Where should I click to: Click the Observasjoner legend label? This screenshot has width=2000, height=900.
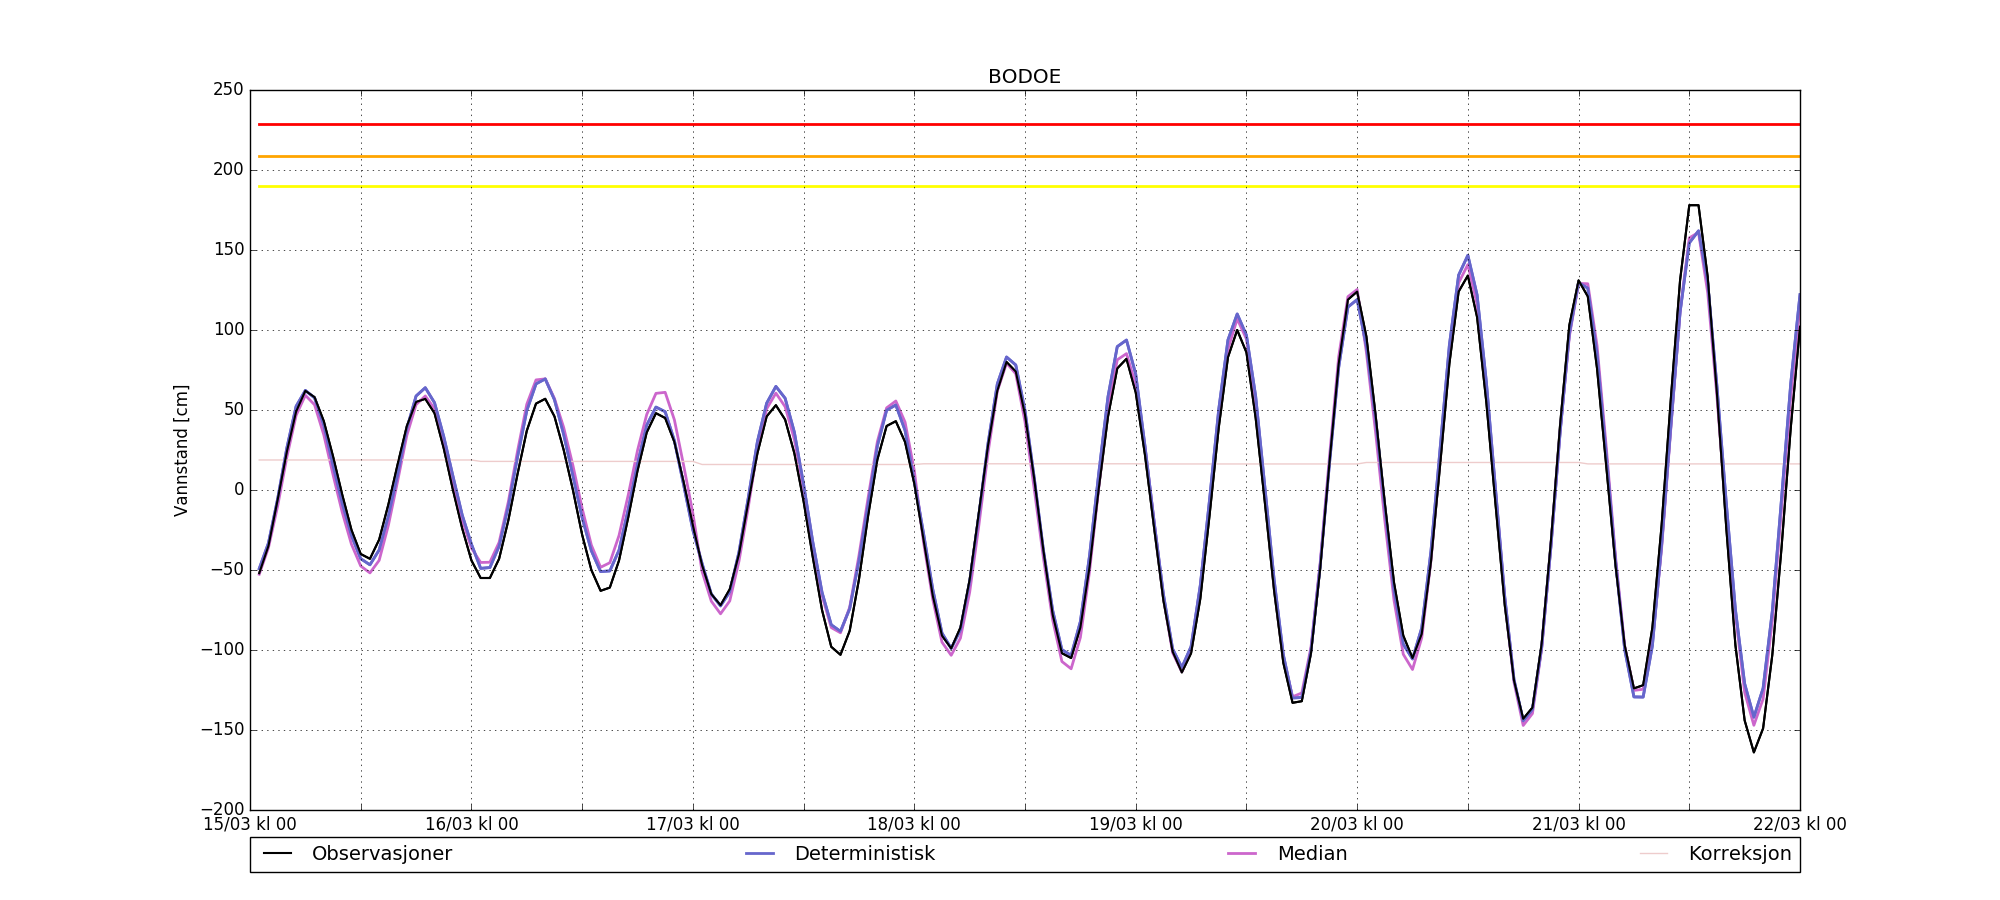tap(381, 854)
